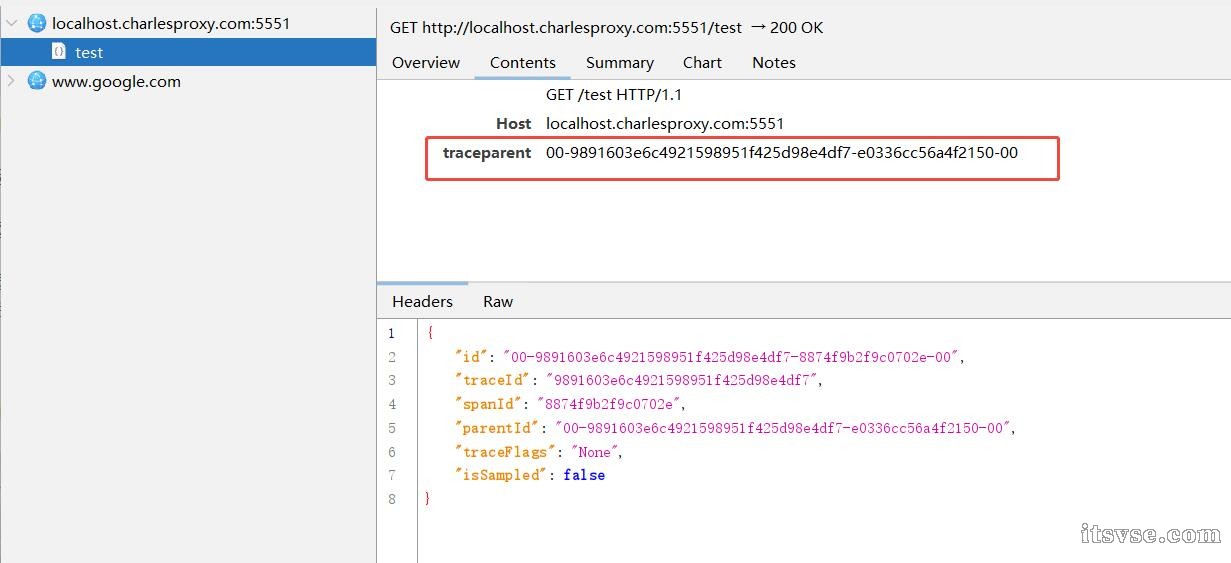Collapse the localhost.charlesproxy.com:5551 tree node
The height and width of the screenshot is (563, 1231).
tap(12, 23)
